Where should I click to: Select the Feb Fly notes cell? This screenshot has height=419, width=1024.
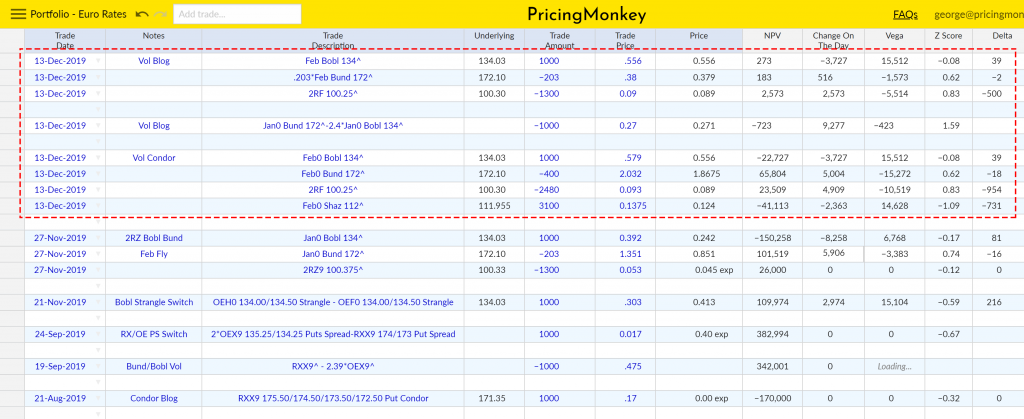pyautogui.click(x=153, y=254)
